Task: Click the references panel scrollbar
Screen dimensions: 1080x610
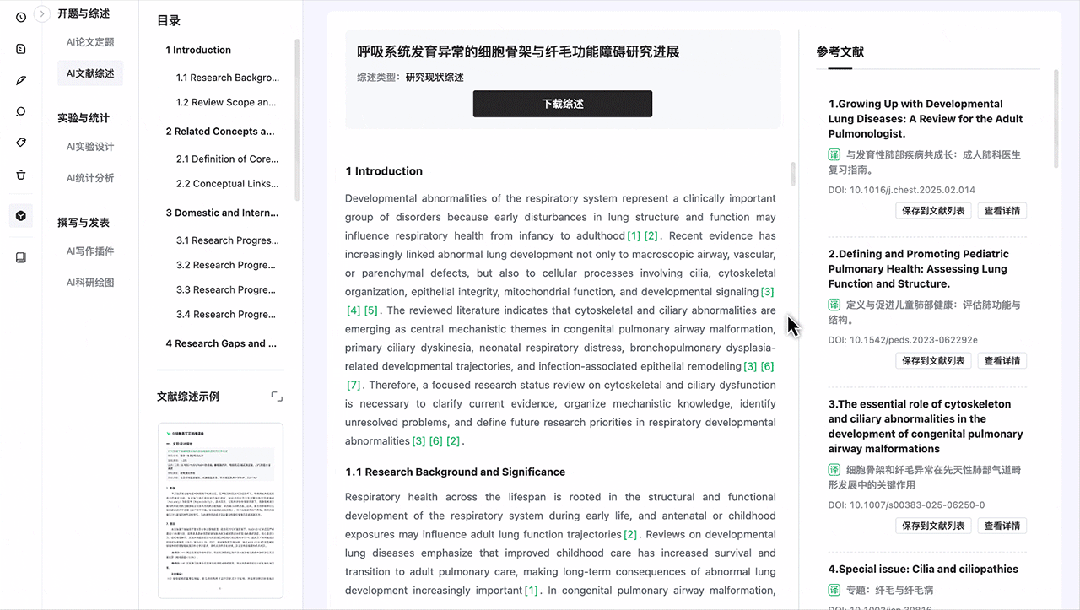Action: pos(1055,118)
